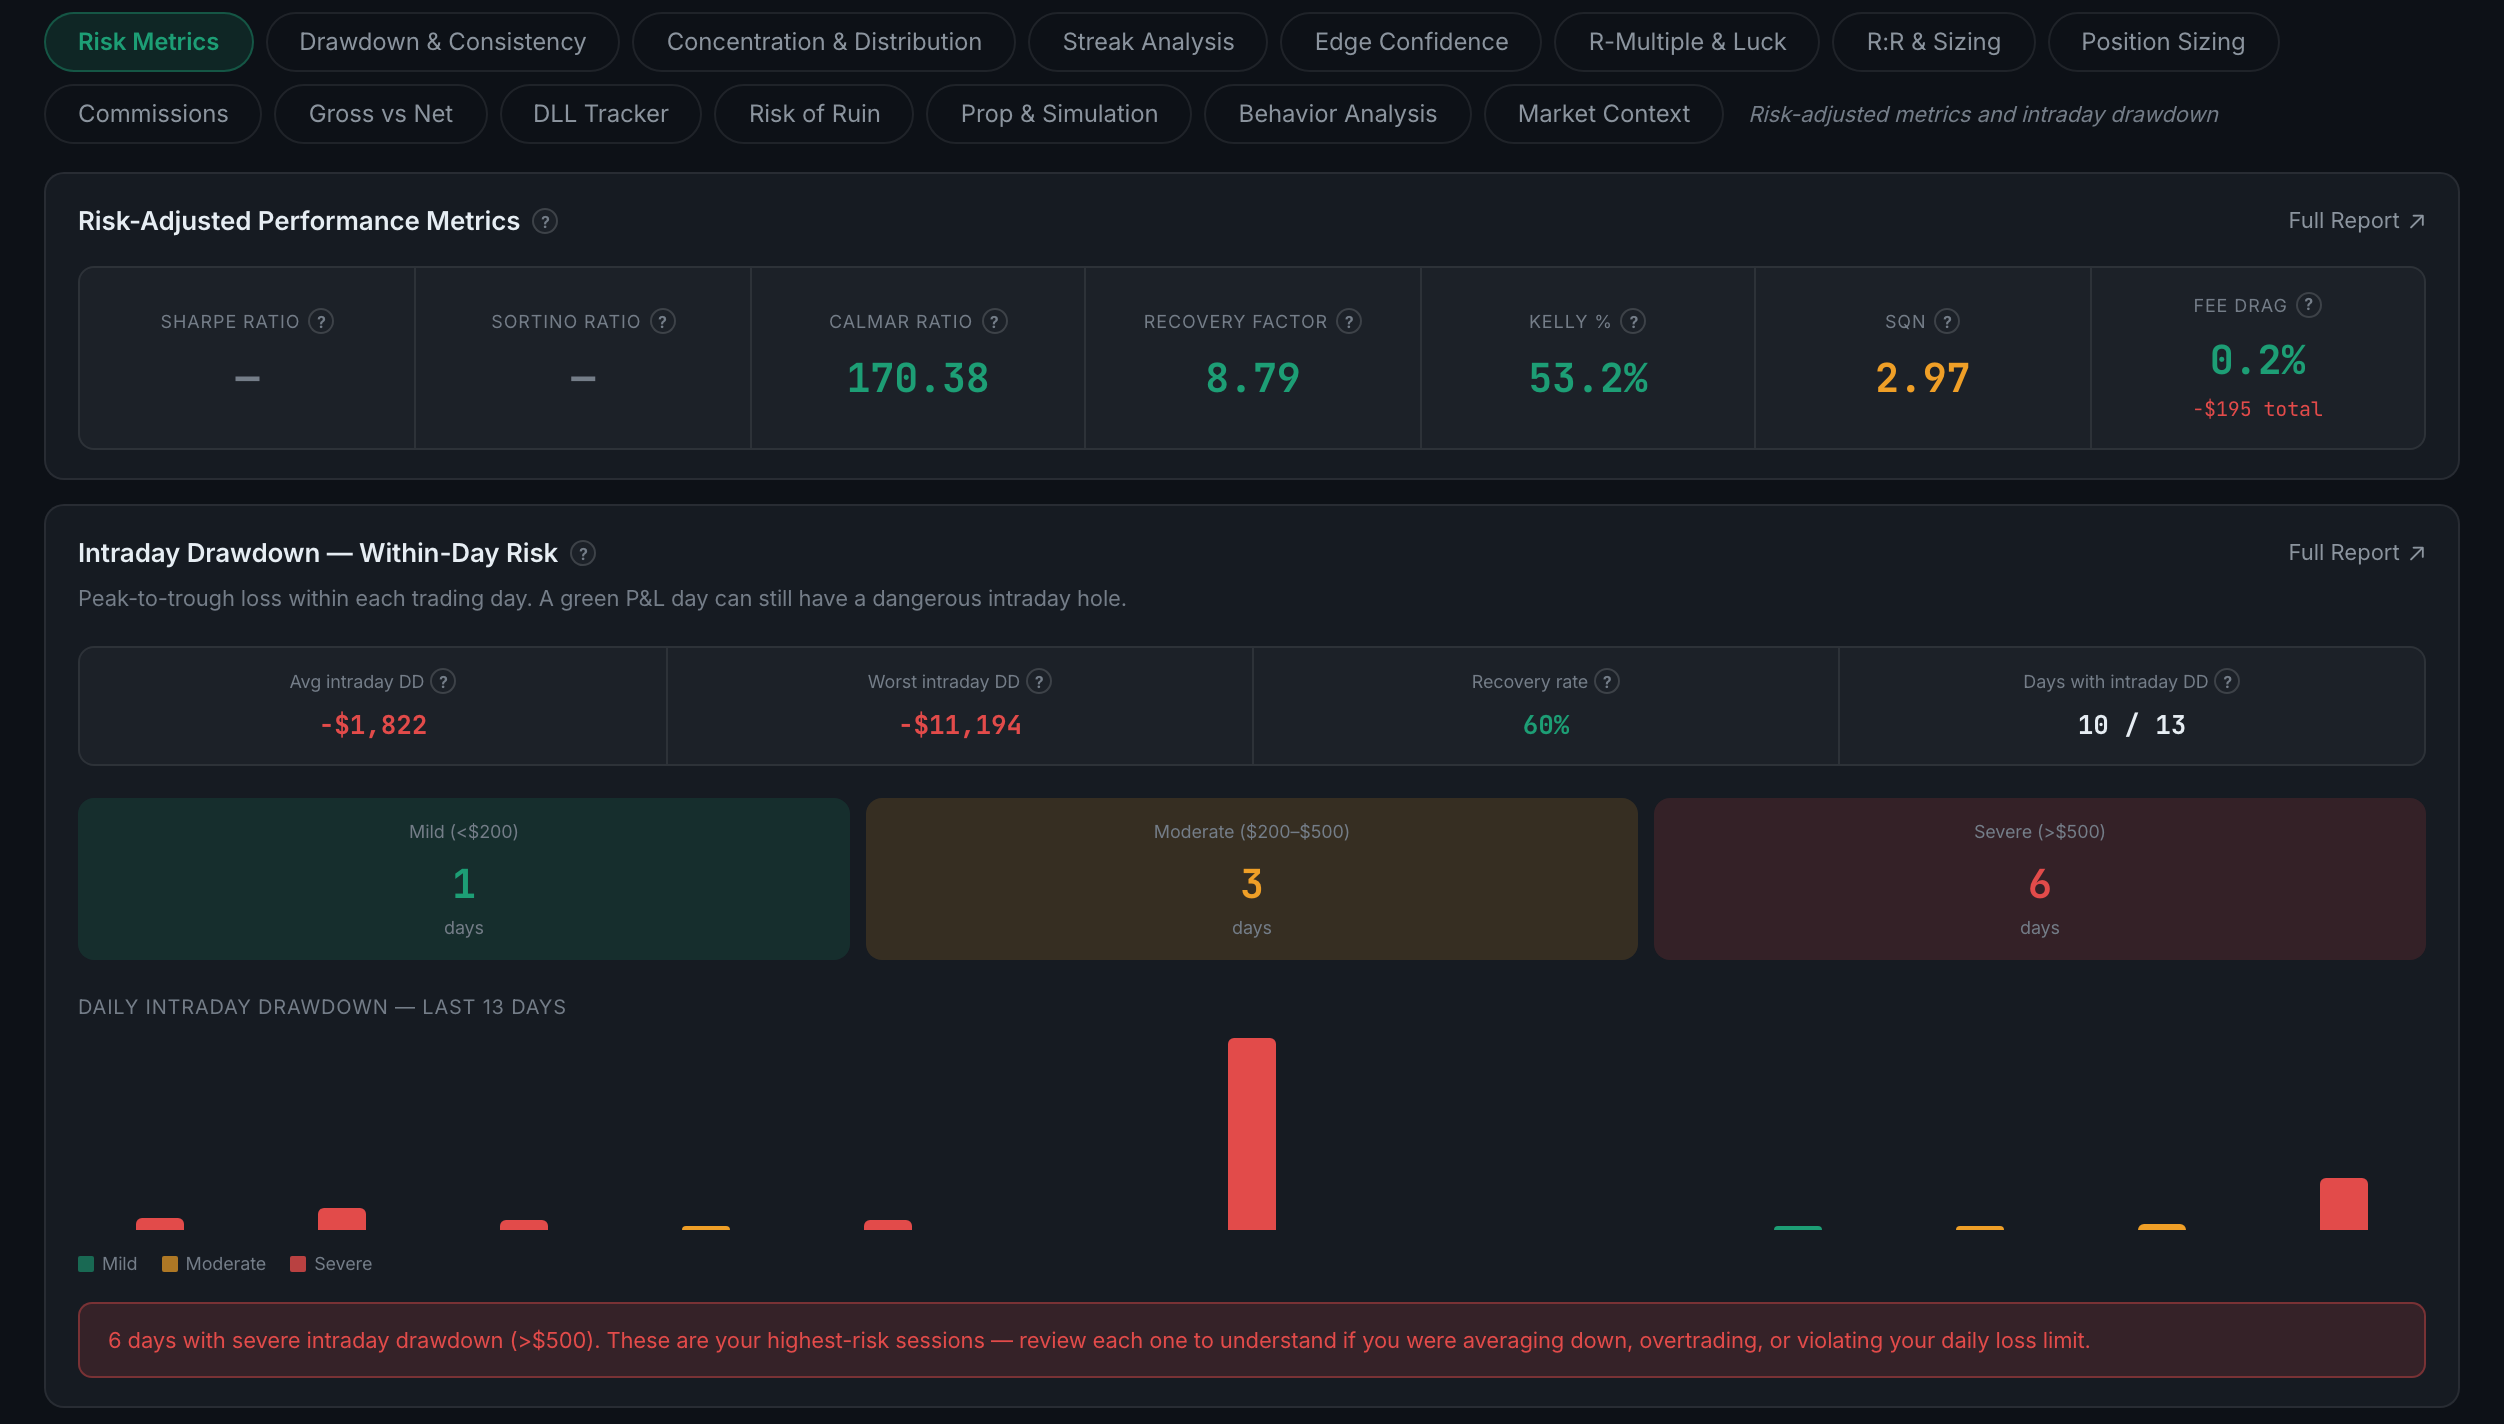The image size is (2504, 1424).
Task: Click help icon beside Intraday Drawdown title
Action: [583, 553]
